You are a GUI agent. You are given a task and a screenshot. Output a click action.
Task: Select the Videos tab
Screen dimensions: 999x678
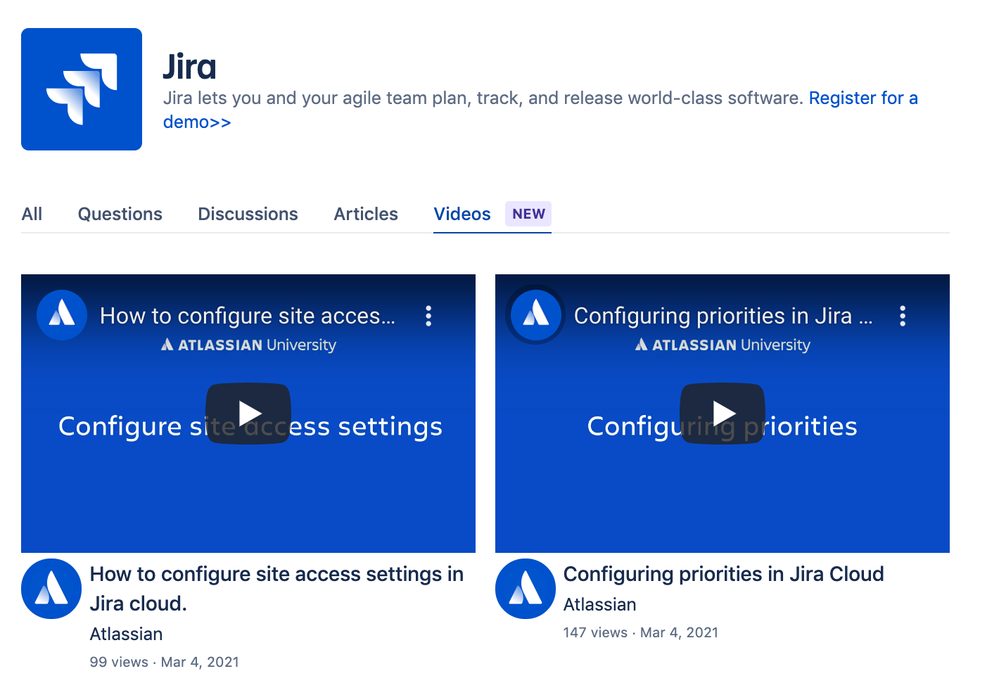pyautogui.click(x=462, y=214)
